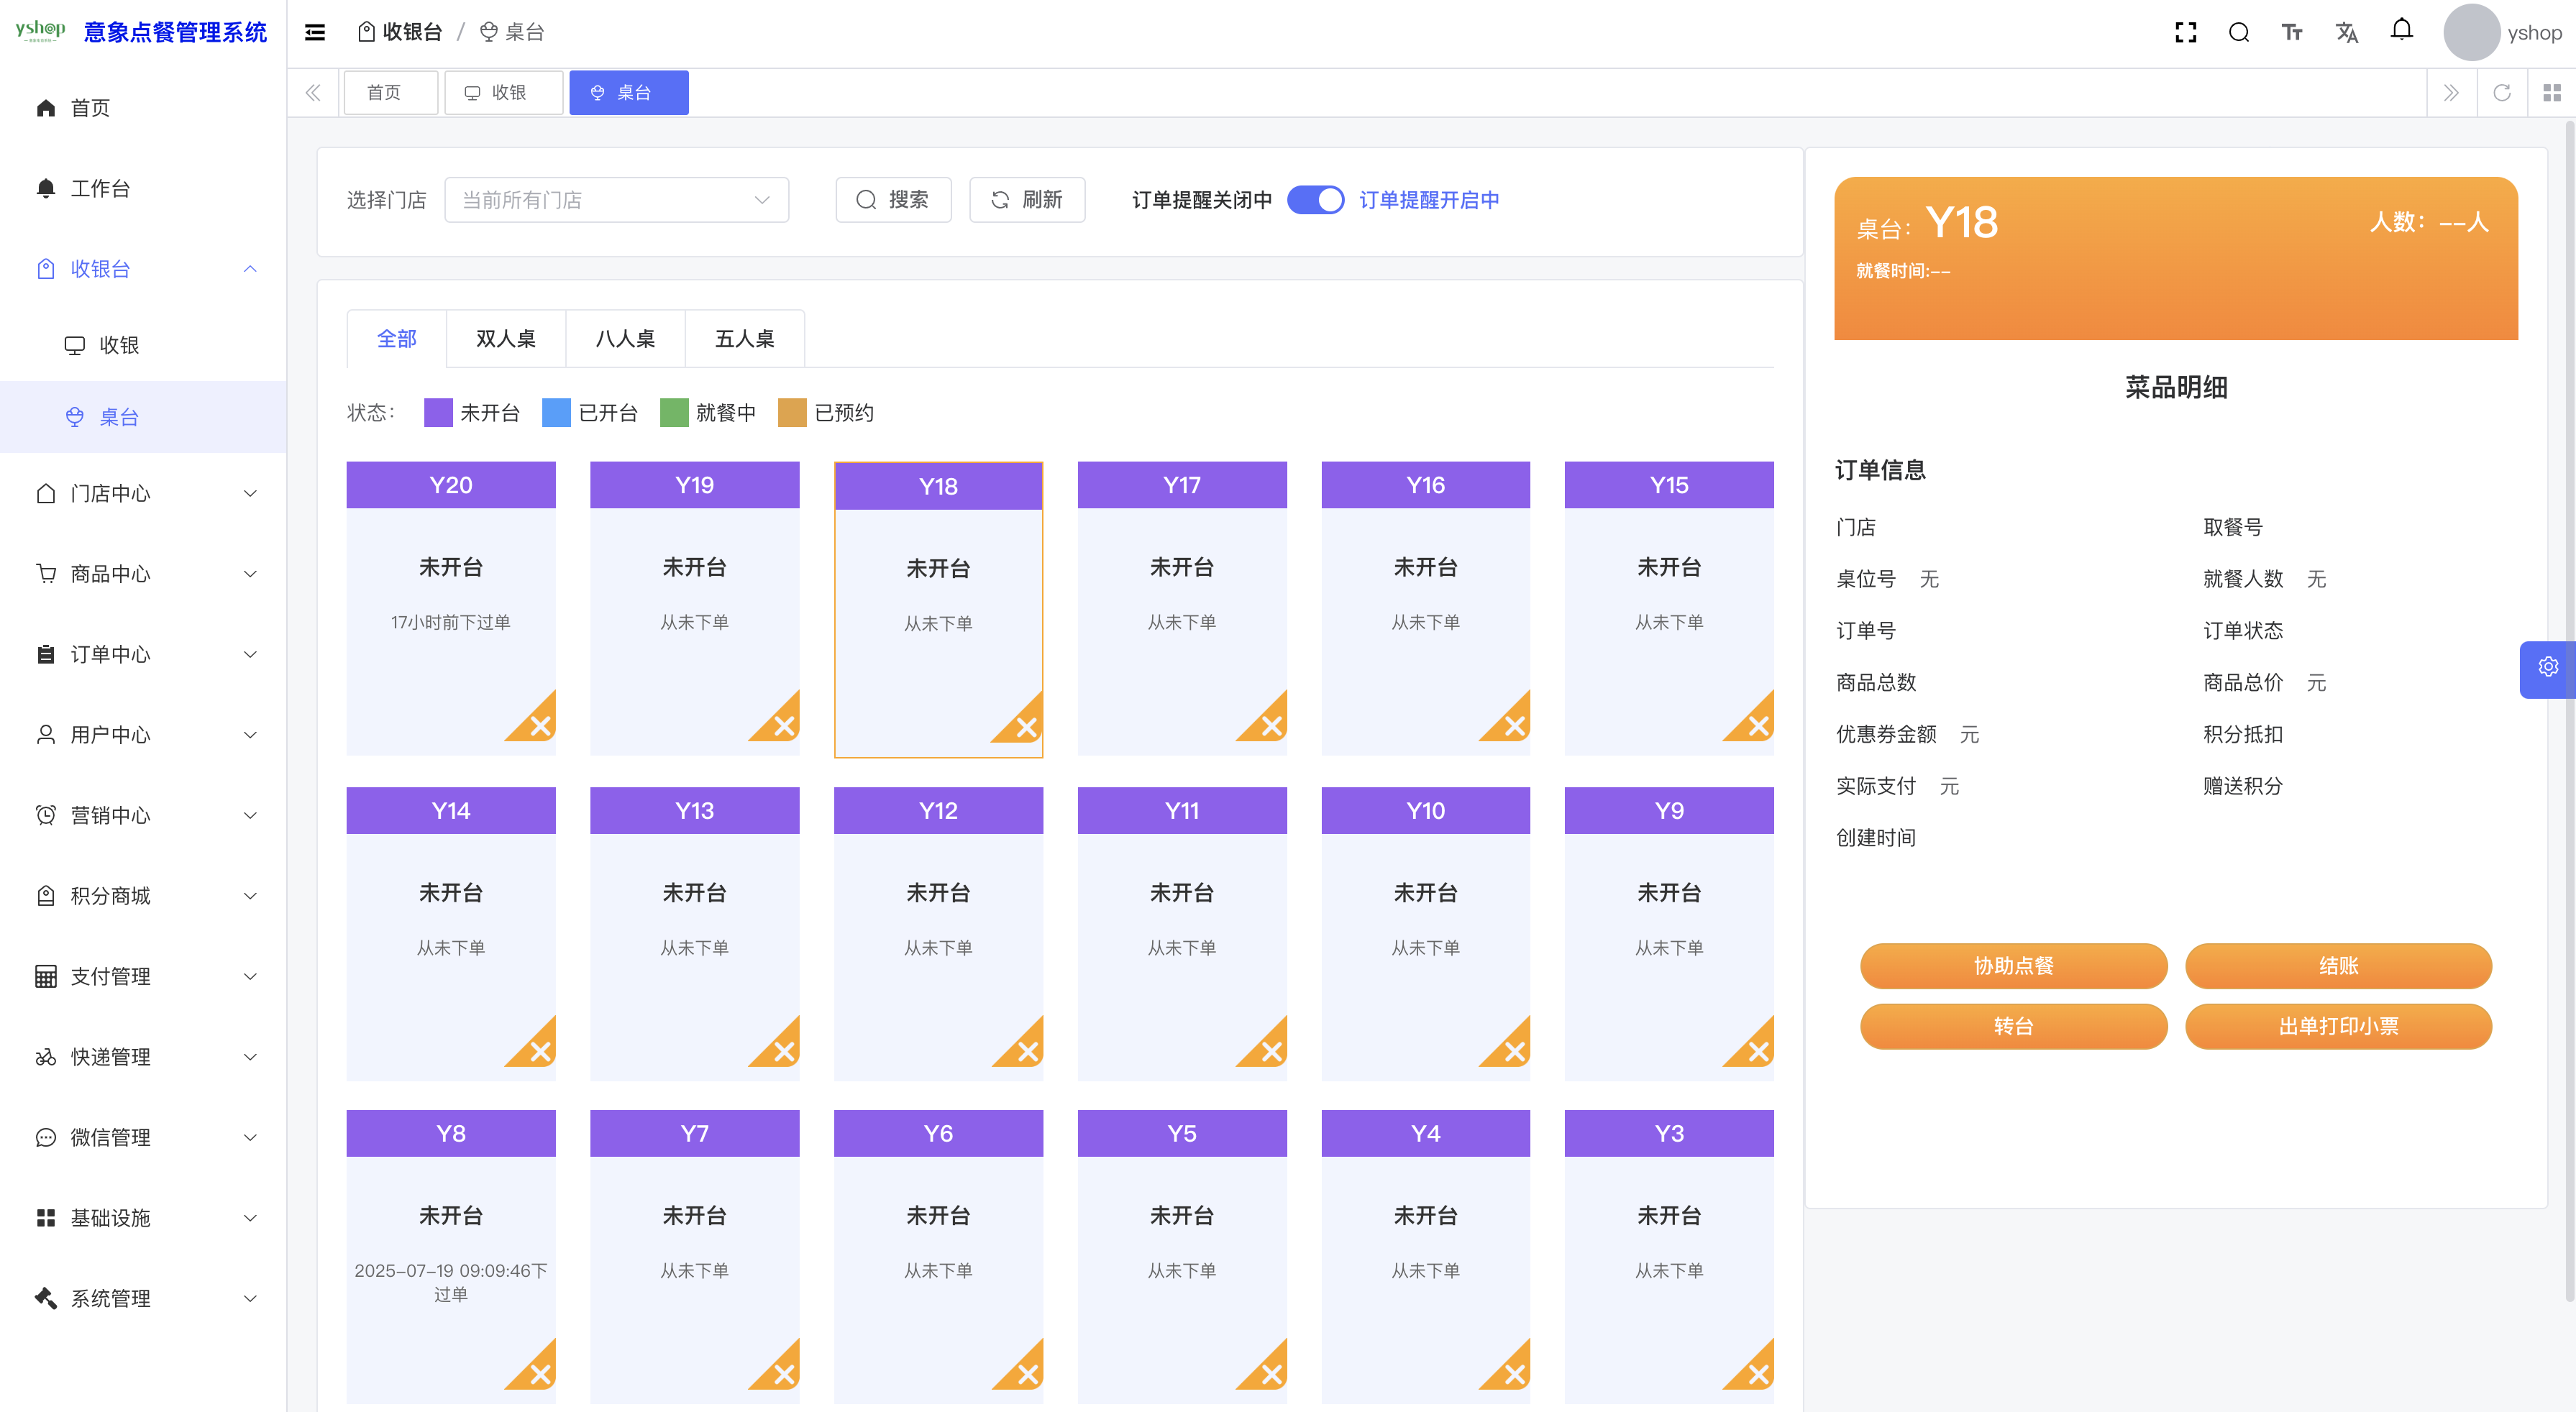Refresh the page using circular arrow icon
The image size is (2576, 1412).
2502,92
